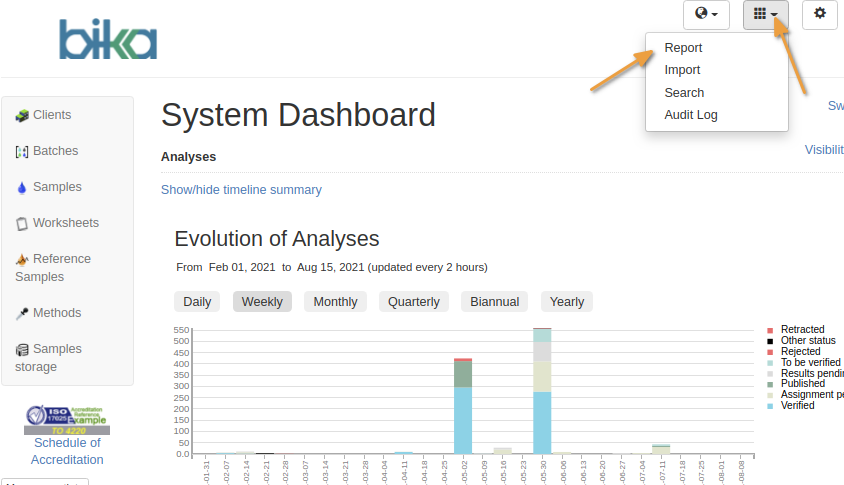Click the Verified legend color swatch

point(770,406)
